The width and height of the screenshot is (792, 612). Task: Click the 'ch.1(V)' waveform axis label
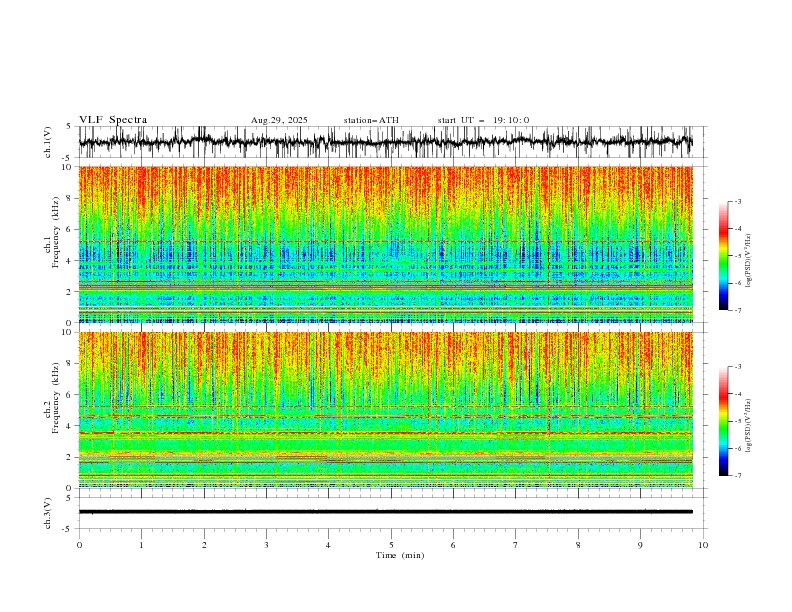pos(48,142)
